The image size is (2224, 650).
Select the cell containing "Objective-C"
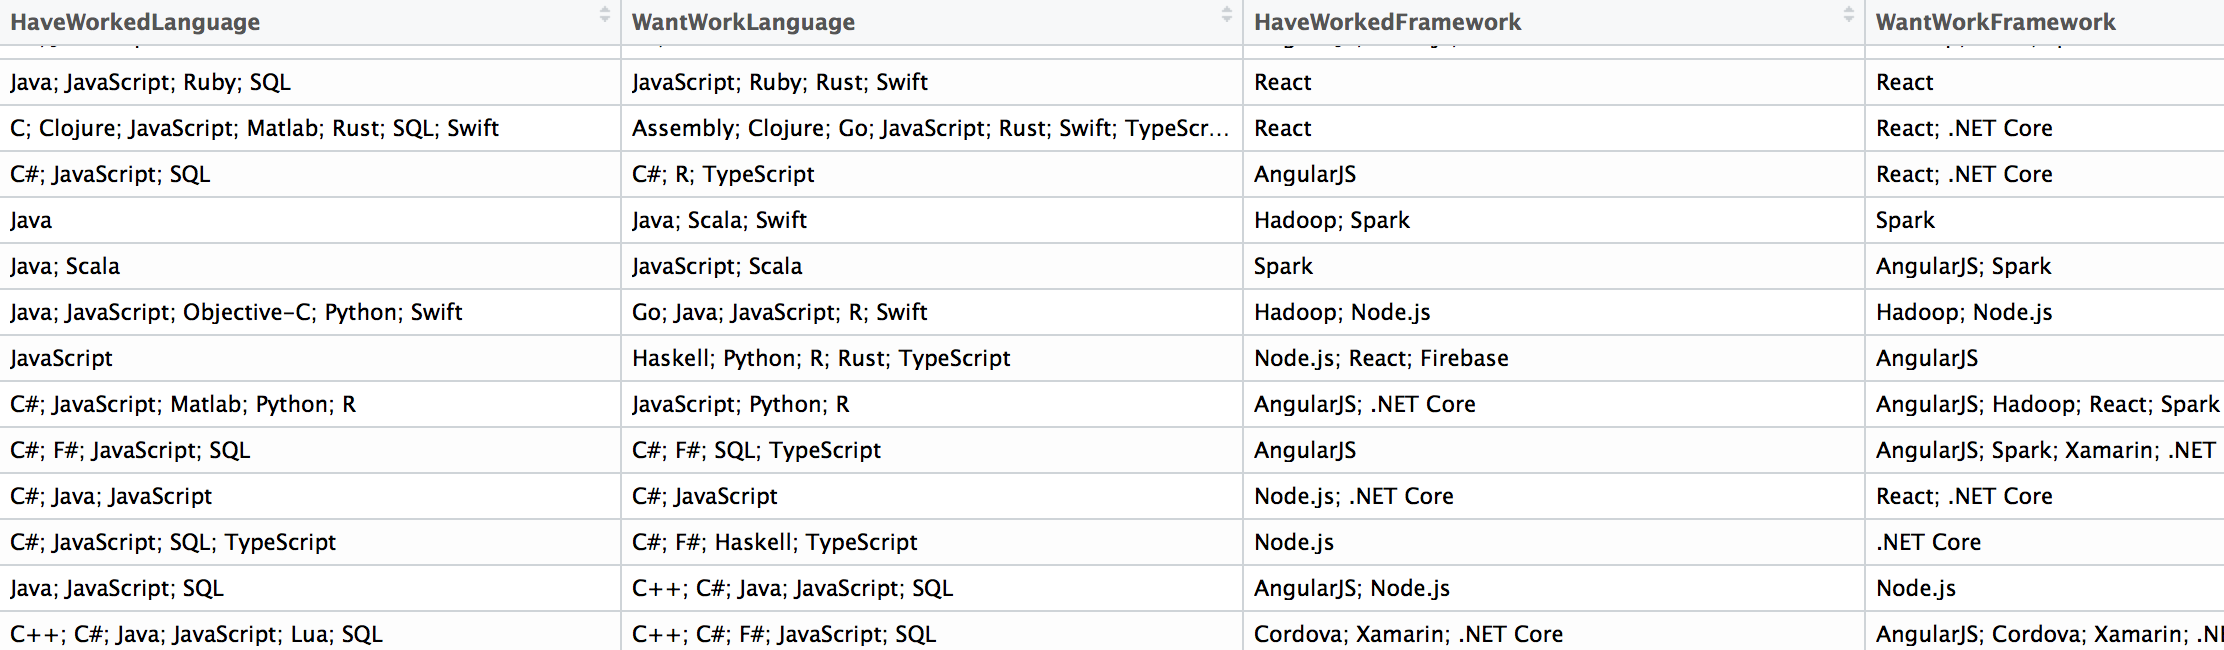click(x=236, y=312)
